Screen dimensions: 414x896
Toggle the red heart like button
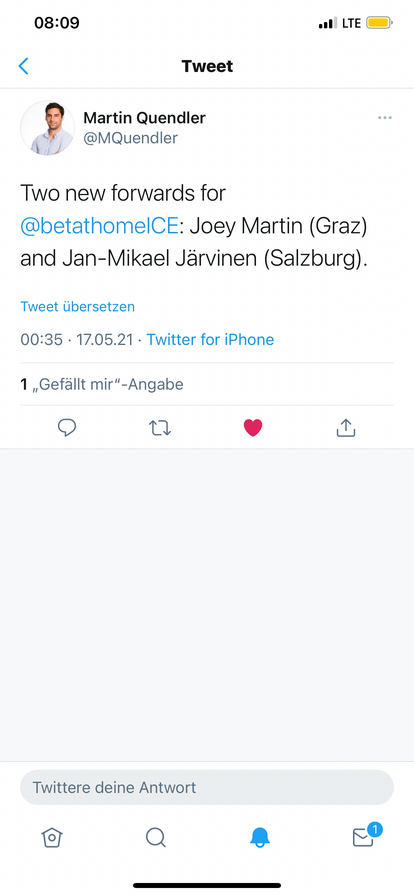[253, 427]
